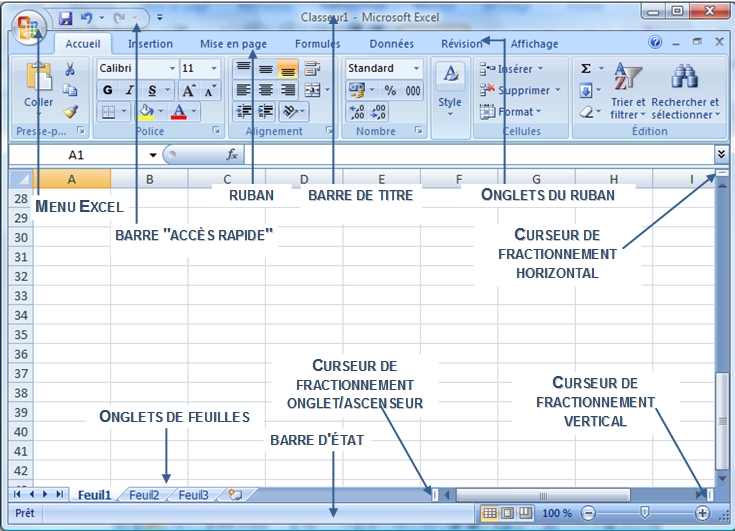The image size is (735, 531).
Task: Align cell text left
Action: tap(243, 90)
